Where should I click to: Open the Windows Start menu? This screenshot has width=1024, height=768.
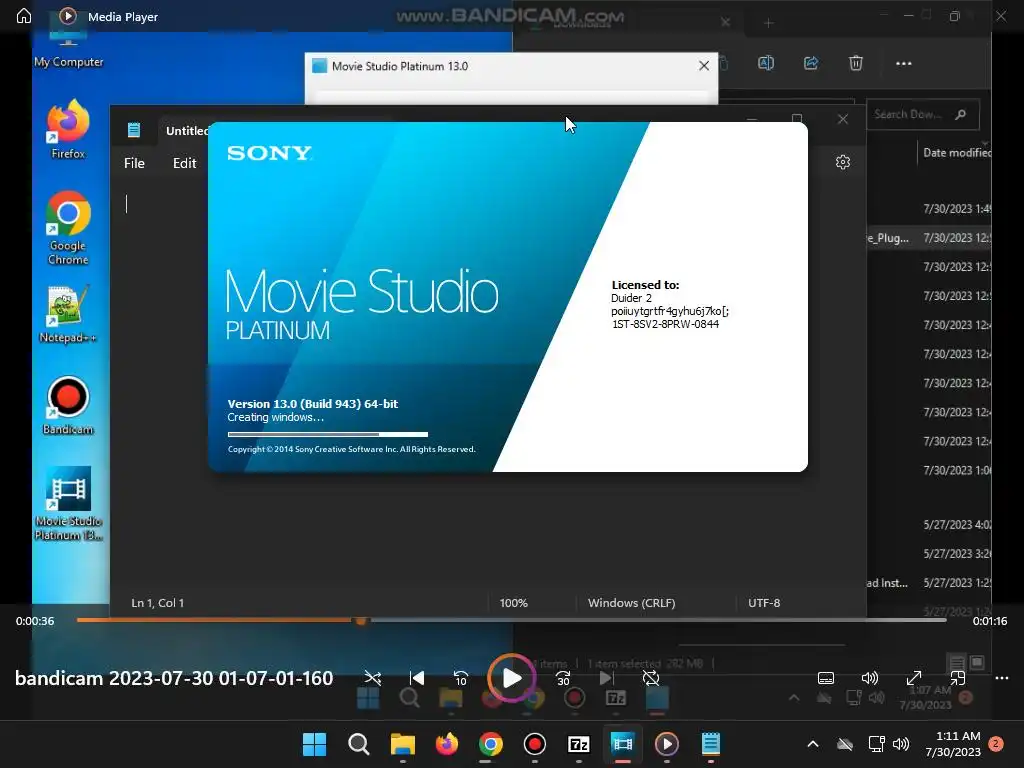314,744
